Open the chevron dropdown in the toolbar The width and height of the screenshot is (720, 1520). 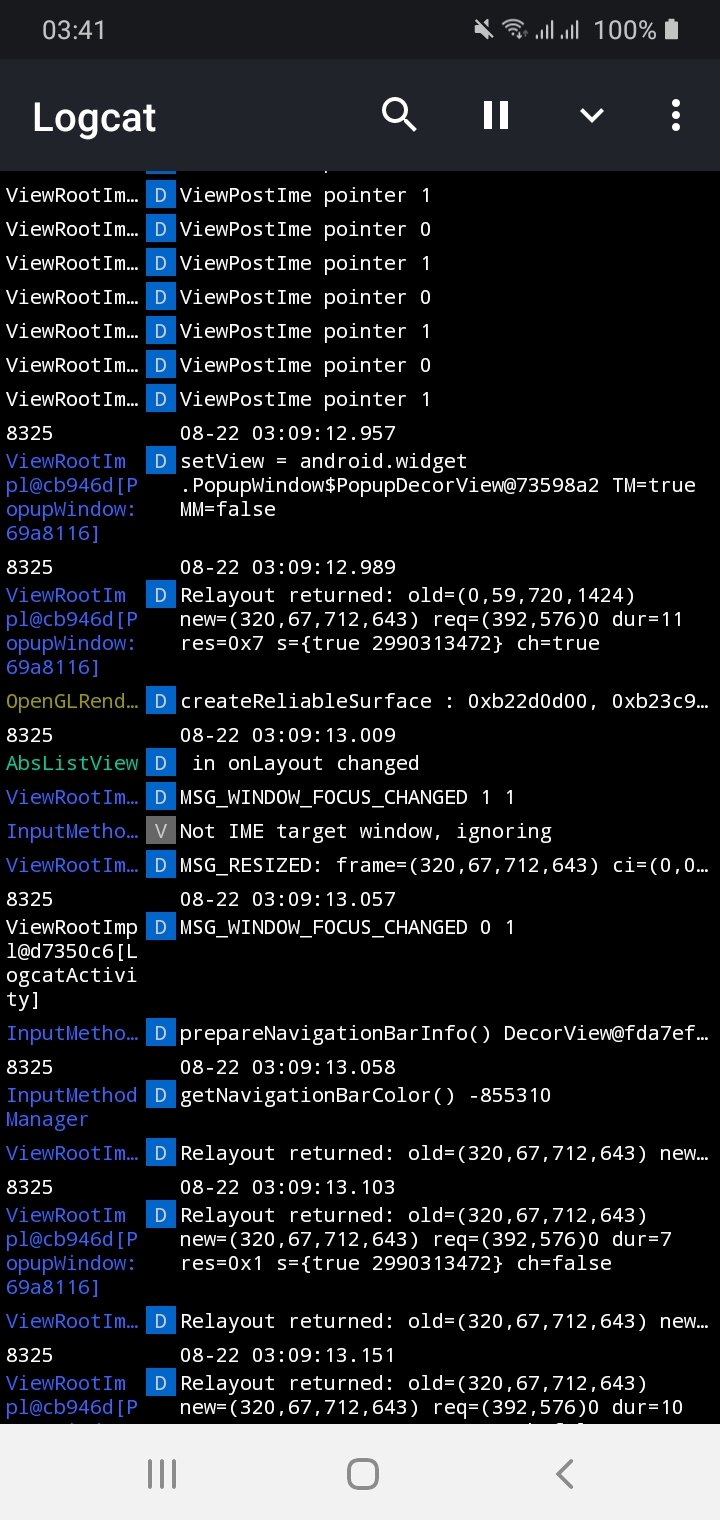591,115
